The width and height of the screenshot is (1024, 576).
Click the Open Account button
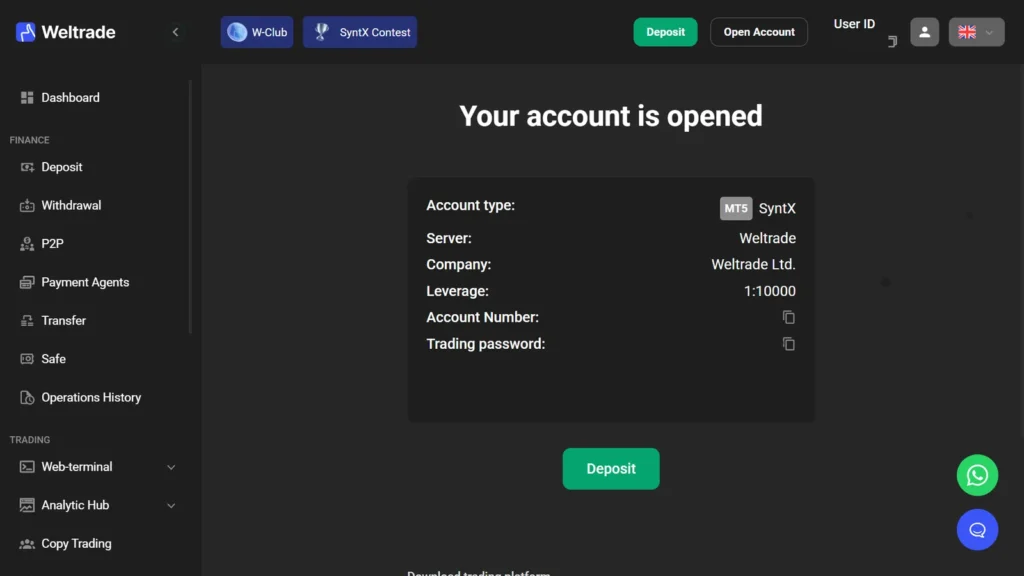tap(759, 32)
